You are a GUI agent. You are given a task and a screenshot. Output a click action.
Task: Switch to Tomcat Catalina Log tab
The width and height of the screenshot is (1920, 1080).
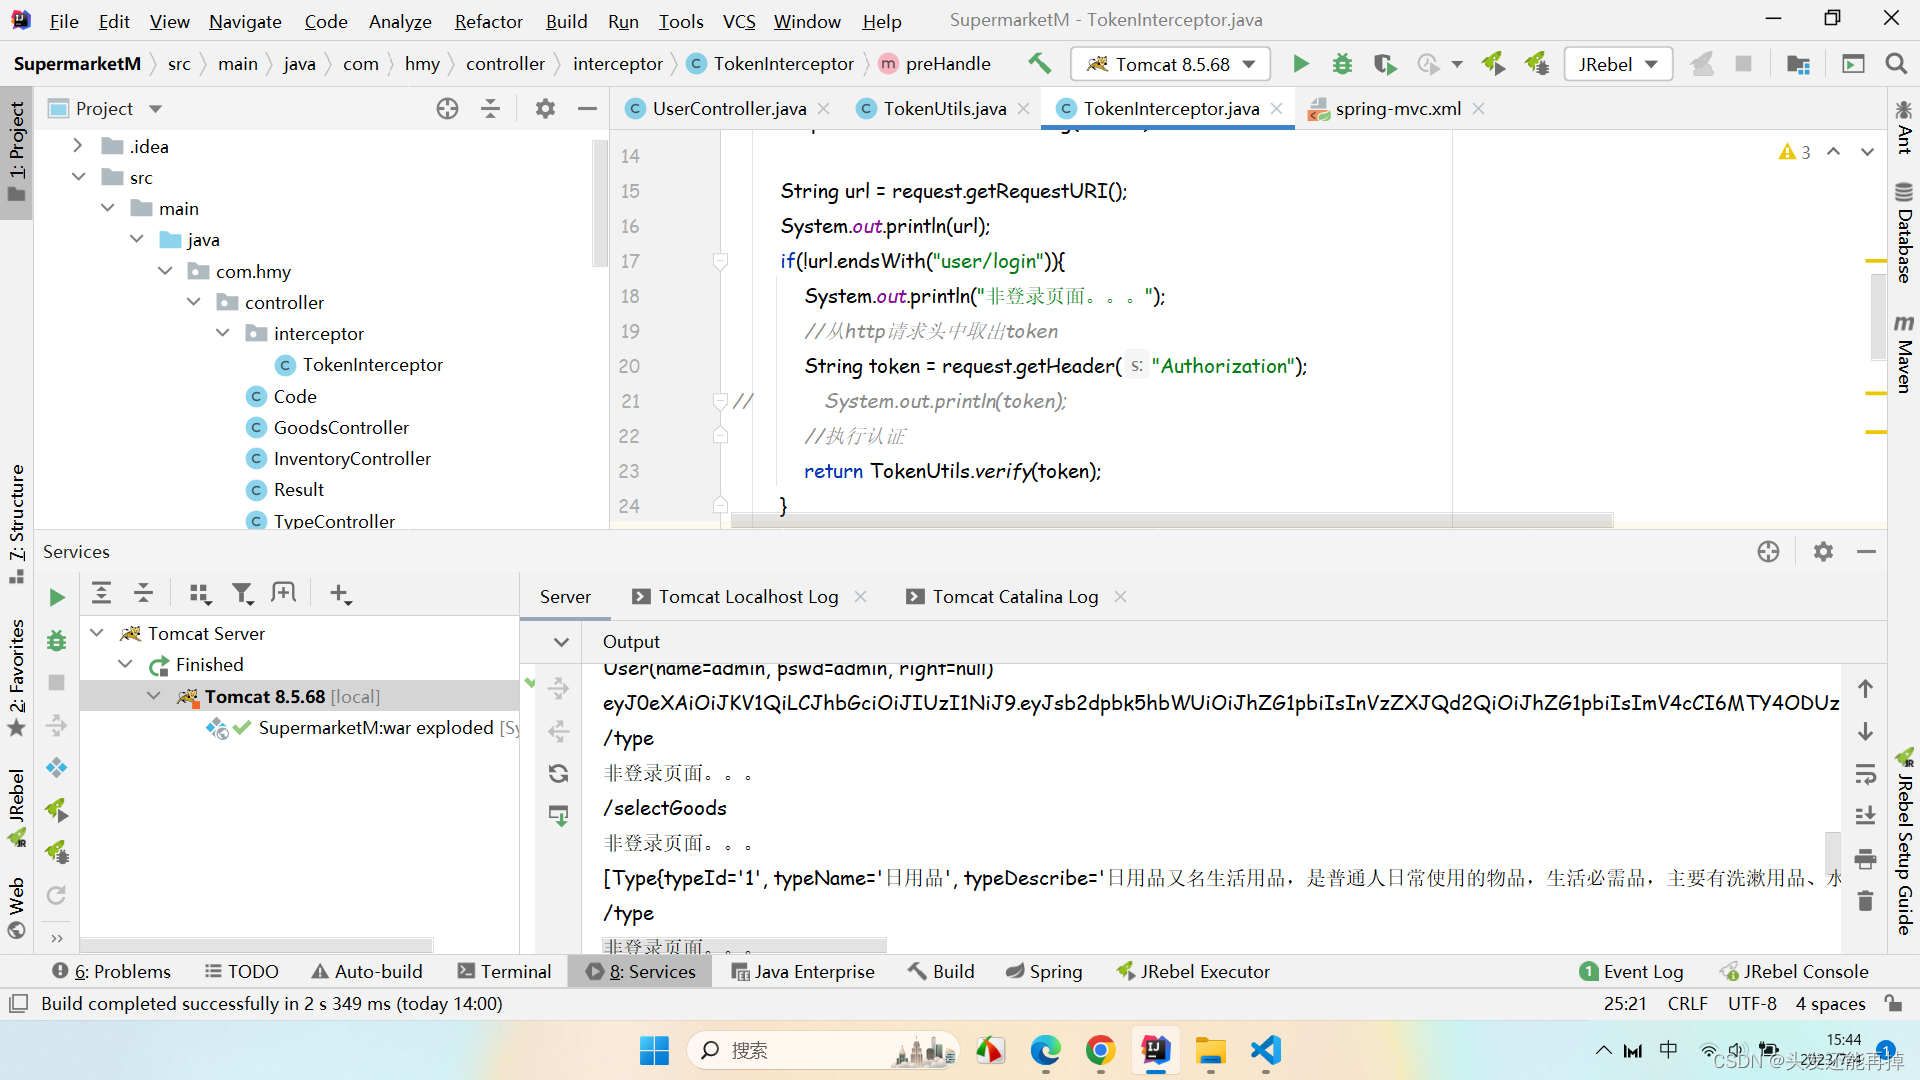pyautogui.click(x=1015, y=597)
